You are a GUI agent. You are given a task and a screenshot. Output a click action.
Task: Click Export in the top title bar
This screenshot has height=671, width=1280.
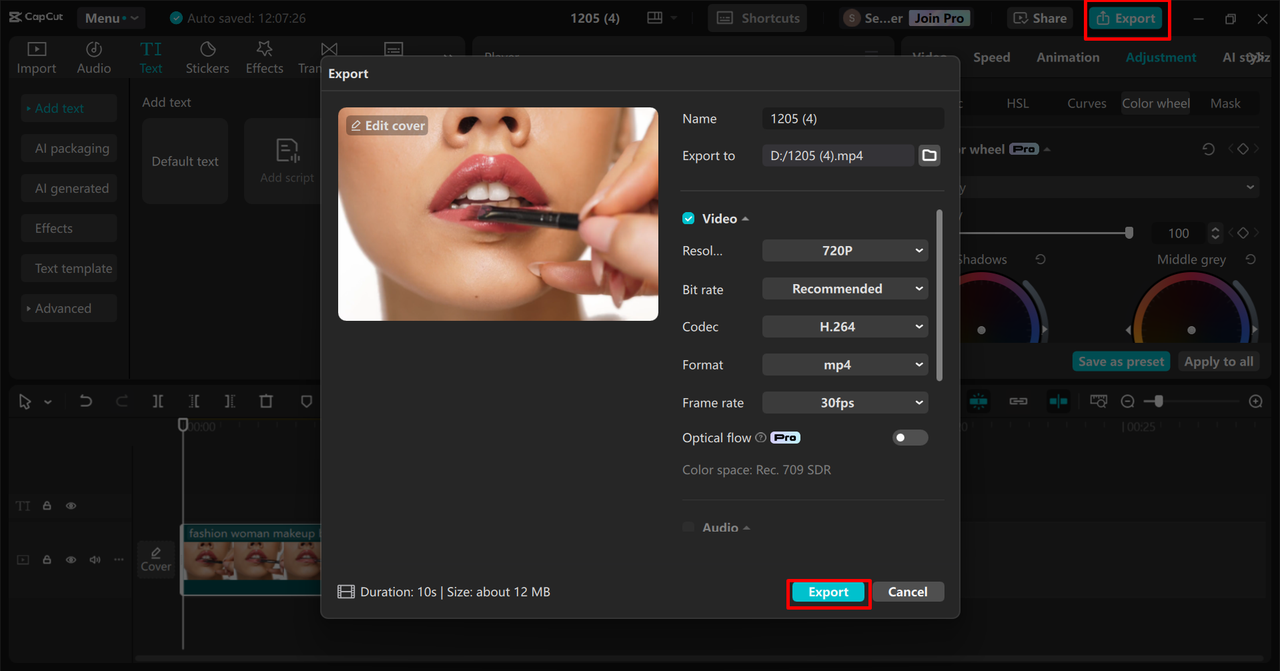(1126, 18)
